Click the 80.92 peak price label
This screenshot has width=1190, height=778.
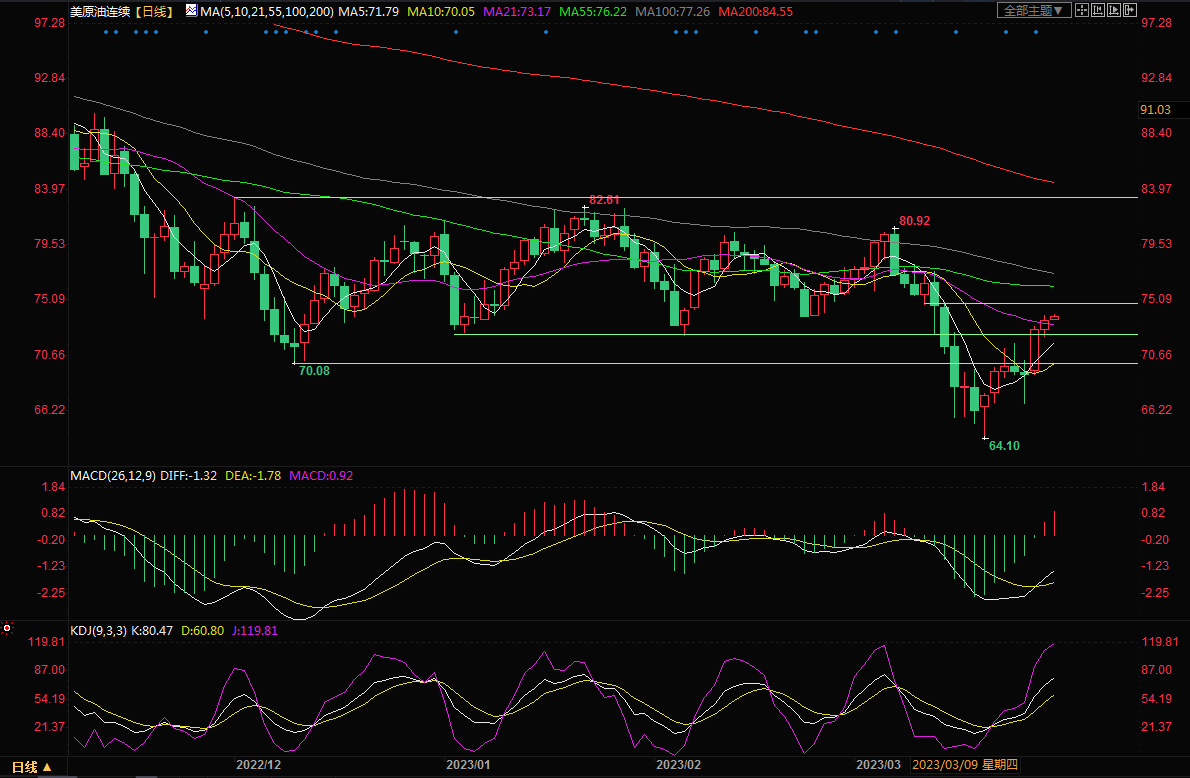914,220
